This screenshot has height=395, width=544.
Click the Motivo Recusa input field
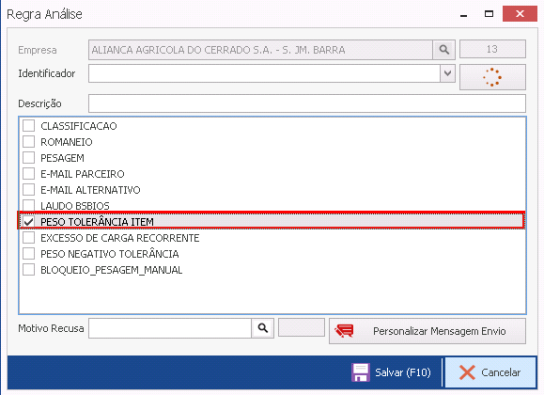coord(170,328)
